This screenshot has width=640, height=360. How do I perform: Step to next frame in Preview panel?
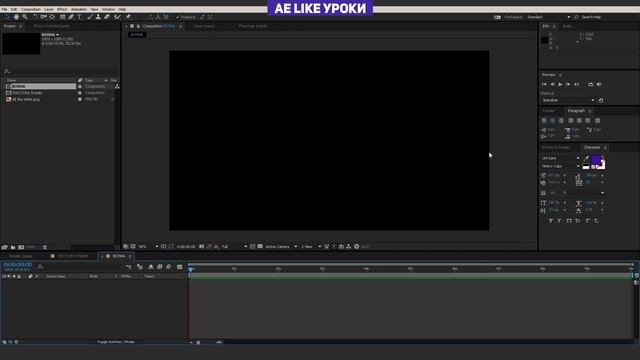click(x=568, y=84)
